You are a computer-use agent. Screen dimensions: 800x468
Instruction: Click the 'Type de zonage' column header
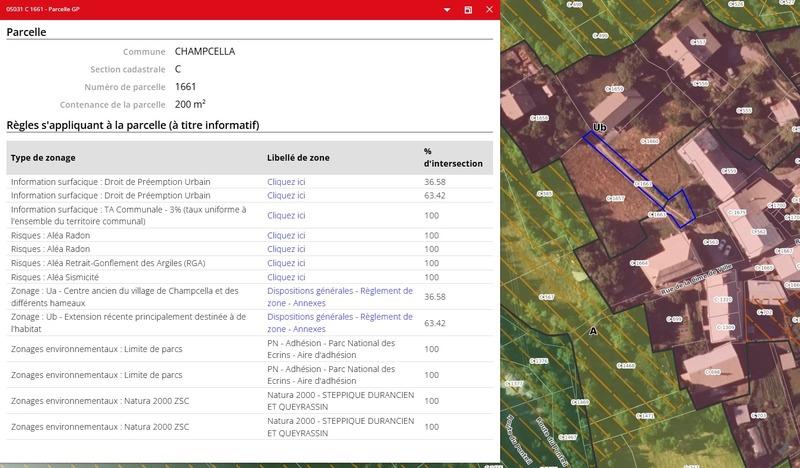(43, 158)
